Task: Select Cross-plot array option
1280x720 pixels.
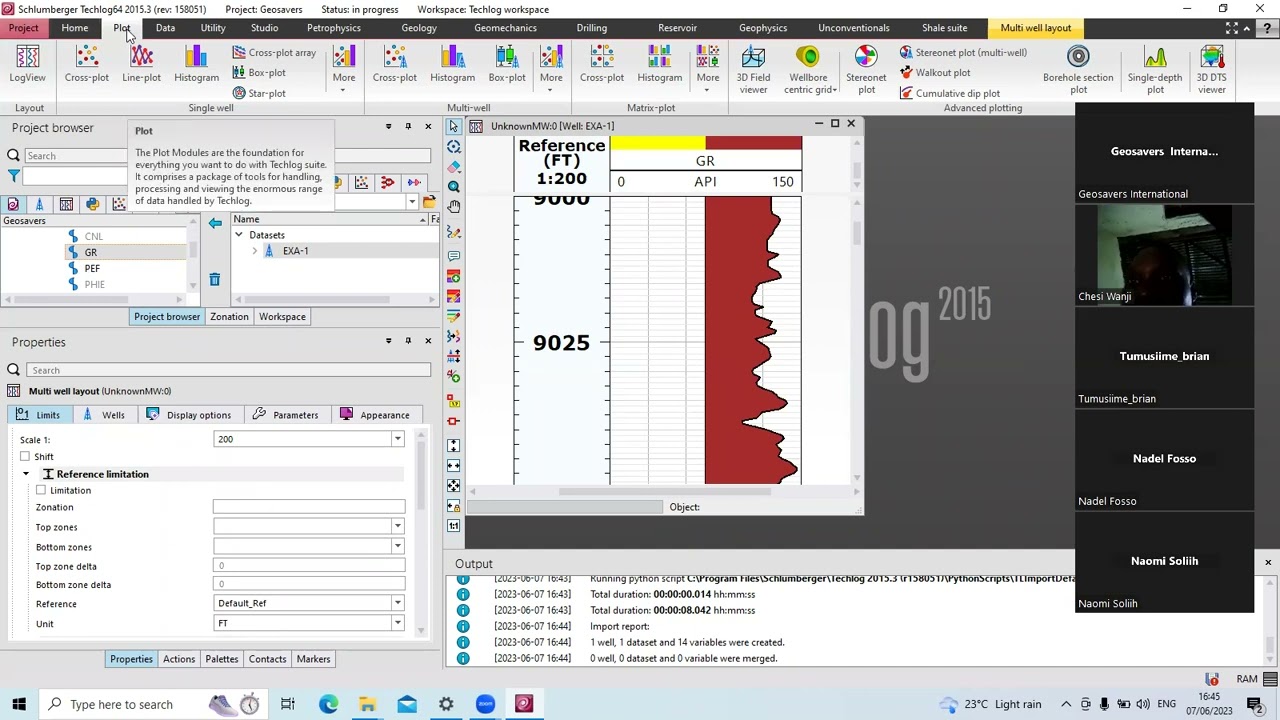Action: (273, 52)
